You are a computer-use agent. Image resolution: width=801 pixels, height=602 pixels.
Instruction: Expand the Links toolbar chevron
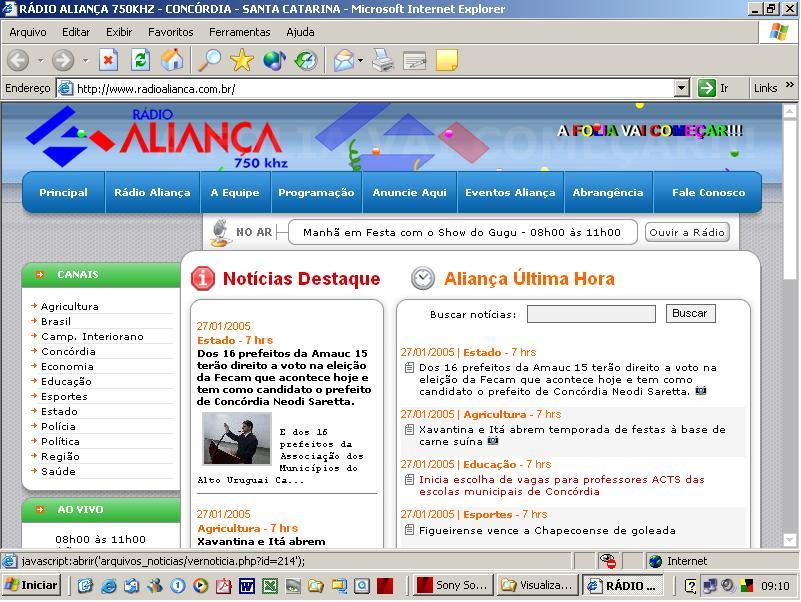[x=790, y=87]
